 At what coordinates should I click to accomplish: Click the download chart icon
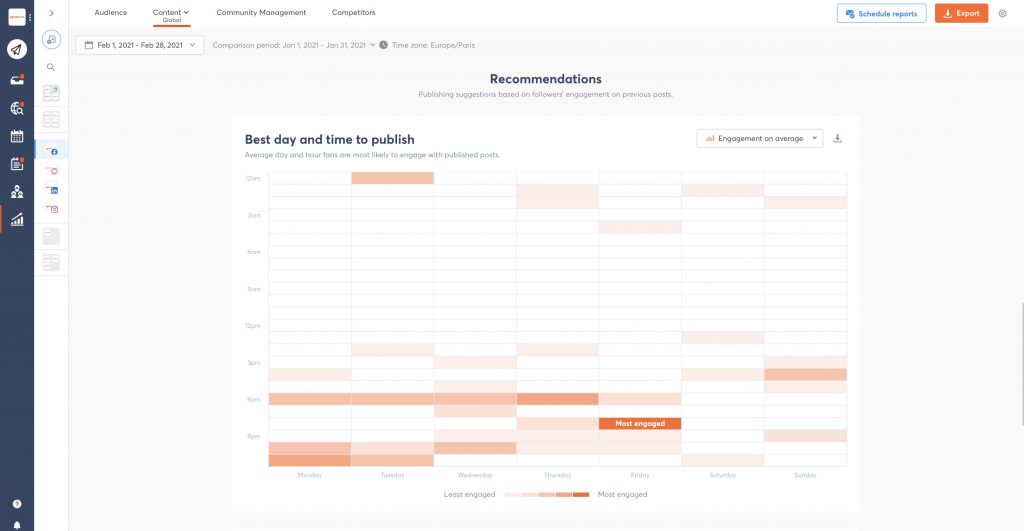coord(837,138)
